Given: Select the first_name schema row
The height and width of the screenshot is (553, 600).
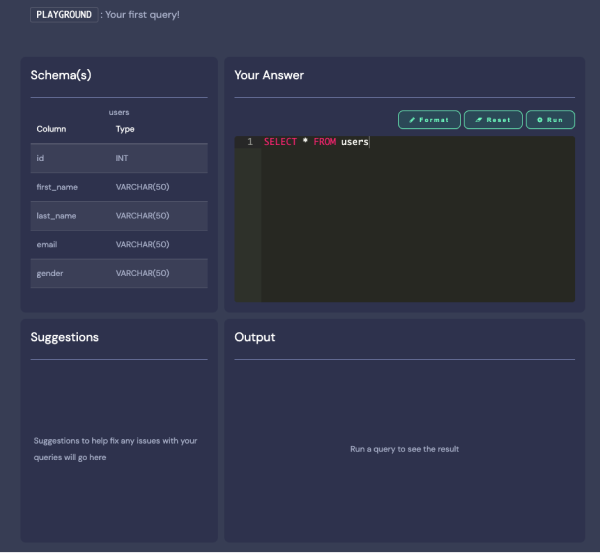Looking at the screenshot, I should click(119, 187).
